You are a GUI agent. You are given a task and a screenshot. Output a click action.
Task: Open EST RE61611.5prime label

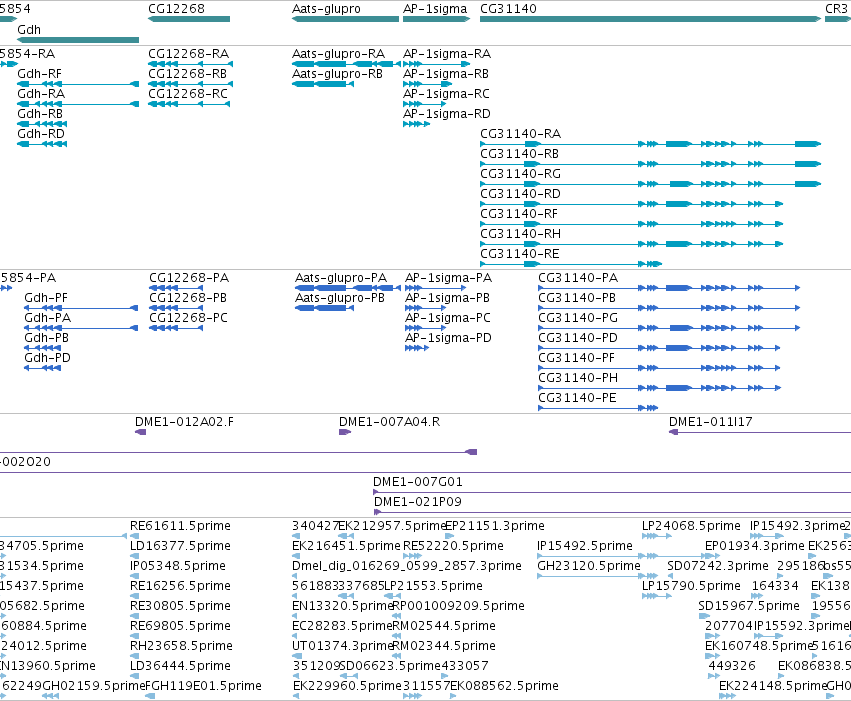180,526
